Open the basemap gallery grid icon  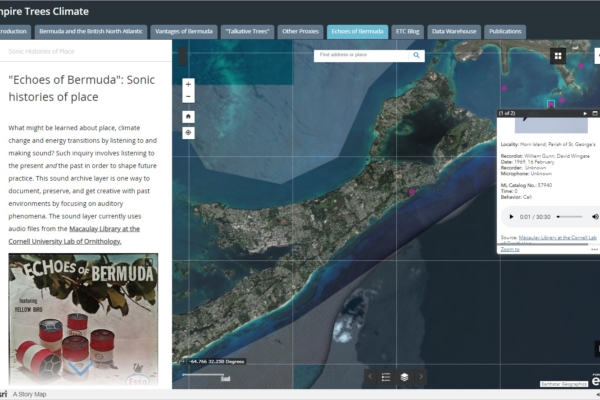558,56
